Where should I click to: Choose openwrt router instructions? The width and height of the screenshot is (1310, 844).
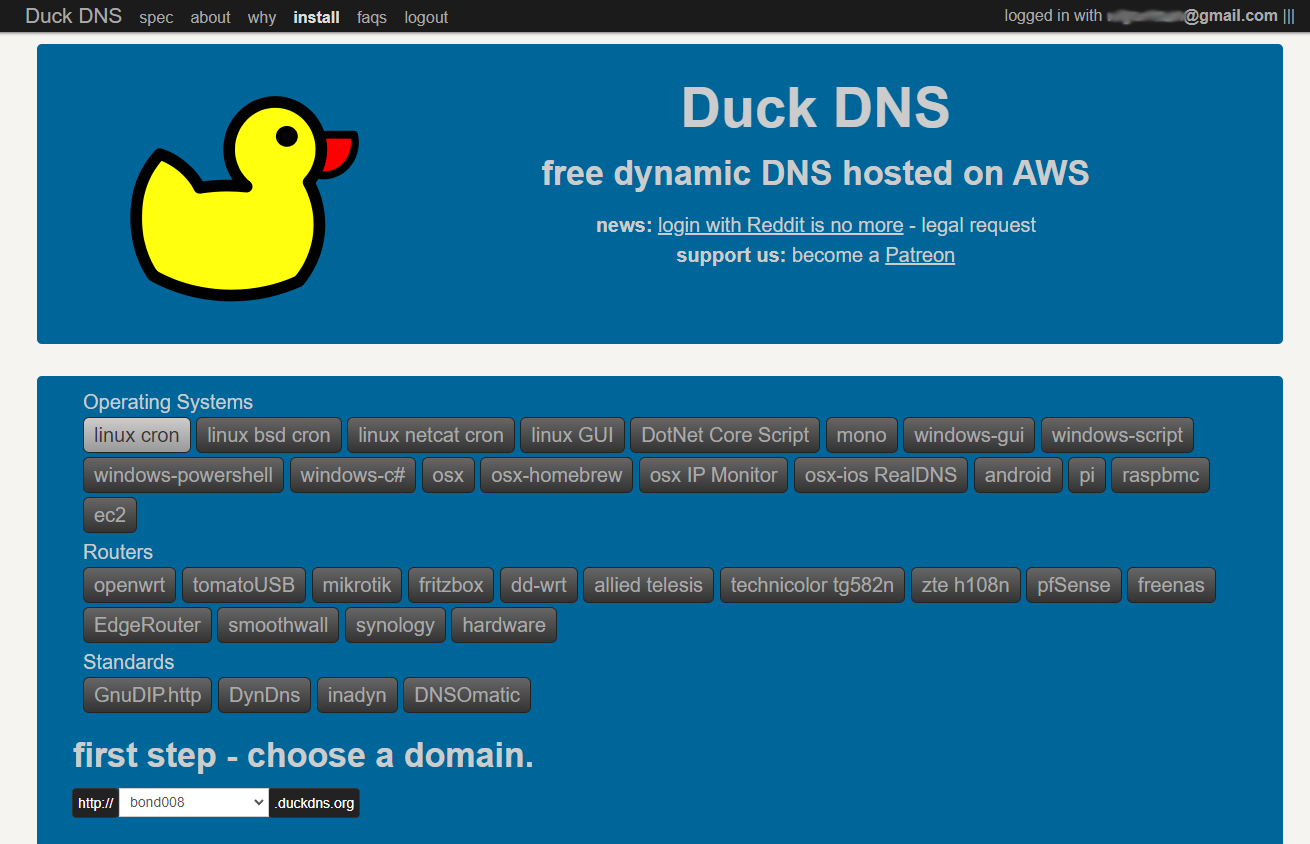(x=130, y=585)
